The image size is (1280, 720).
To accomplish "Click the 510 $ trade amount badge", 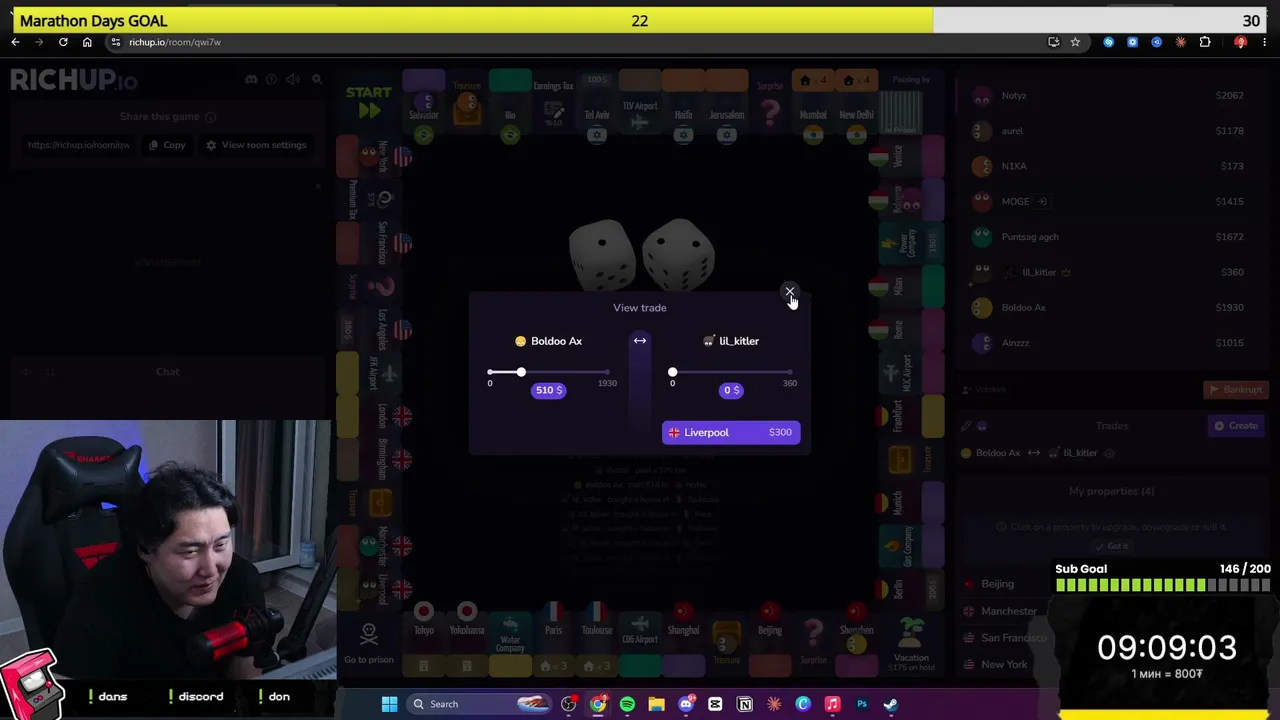I will [x=548, y=390].
